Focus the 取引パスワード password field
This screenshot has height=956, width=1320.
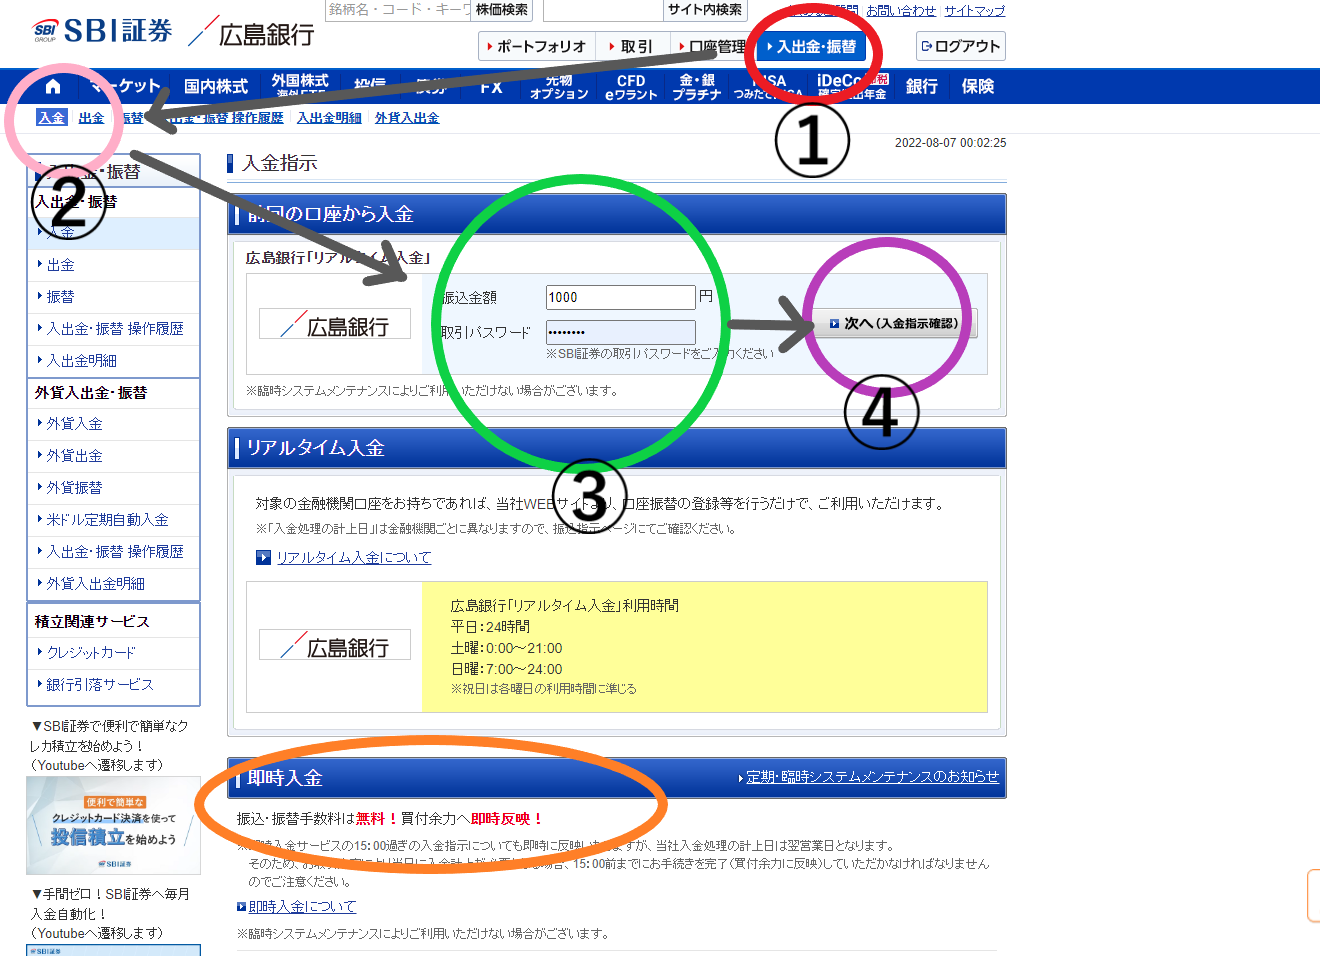[620, 332]
